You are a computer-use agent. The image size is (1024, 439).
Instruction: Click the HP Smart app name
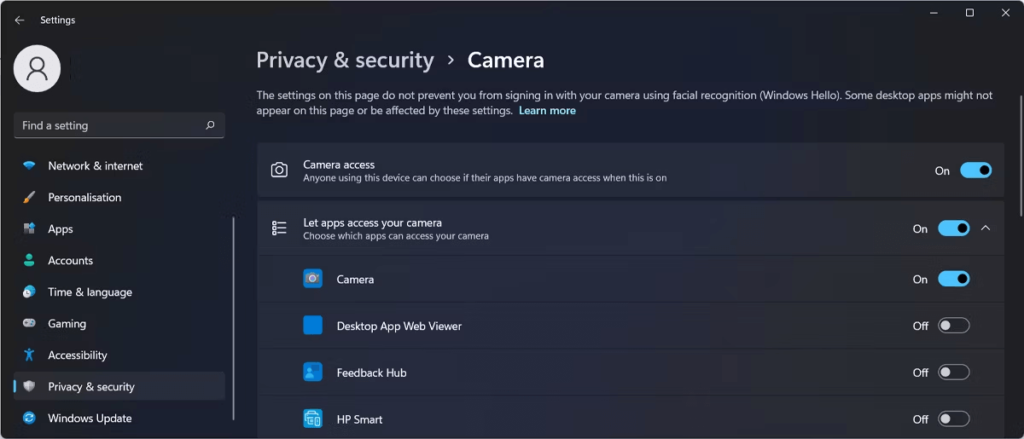click(359, 419)
